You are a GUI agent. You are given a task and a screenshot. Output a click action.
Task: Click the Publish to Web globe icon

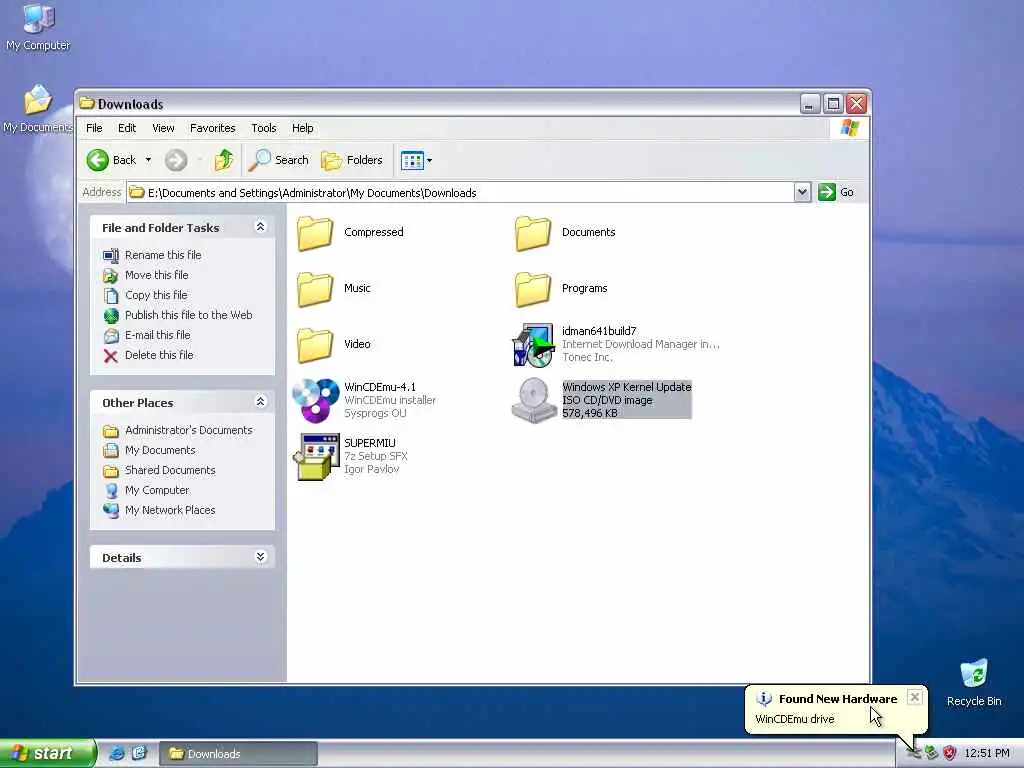coord(111,315)
